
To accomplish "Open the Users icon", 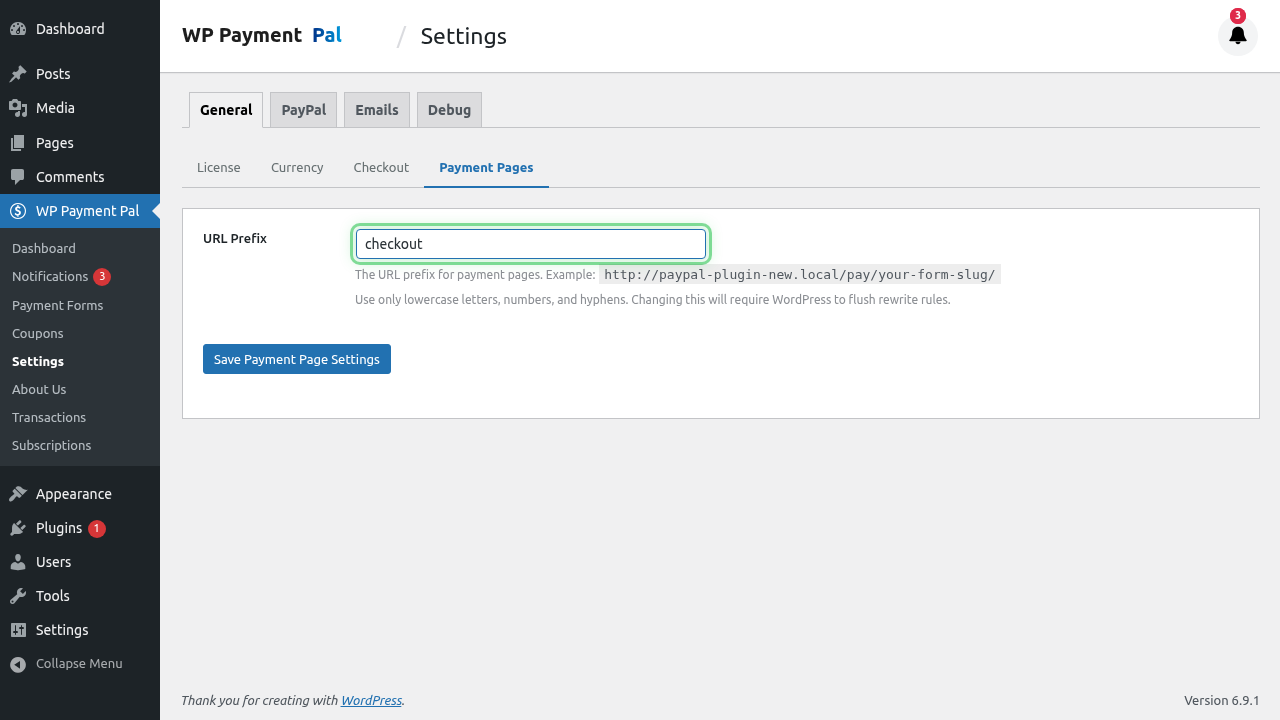I will pyautogui.click(x=18, y=561).
